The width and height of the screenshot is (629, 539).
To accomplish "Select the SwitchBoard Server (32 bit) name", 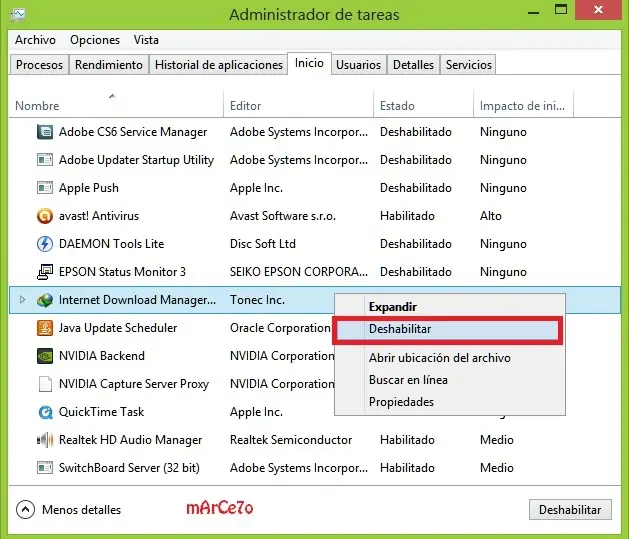I will point(129,468).
